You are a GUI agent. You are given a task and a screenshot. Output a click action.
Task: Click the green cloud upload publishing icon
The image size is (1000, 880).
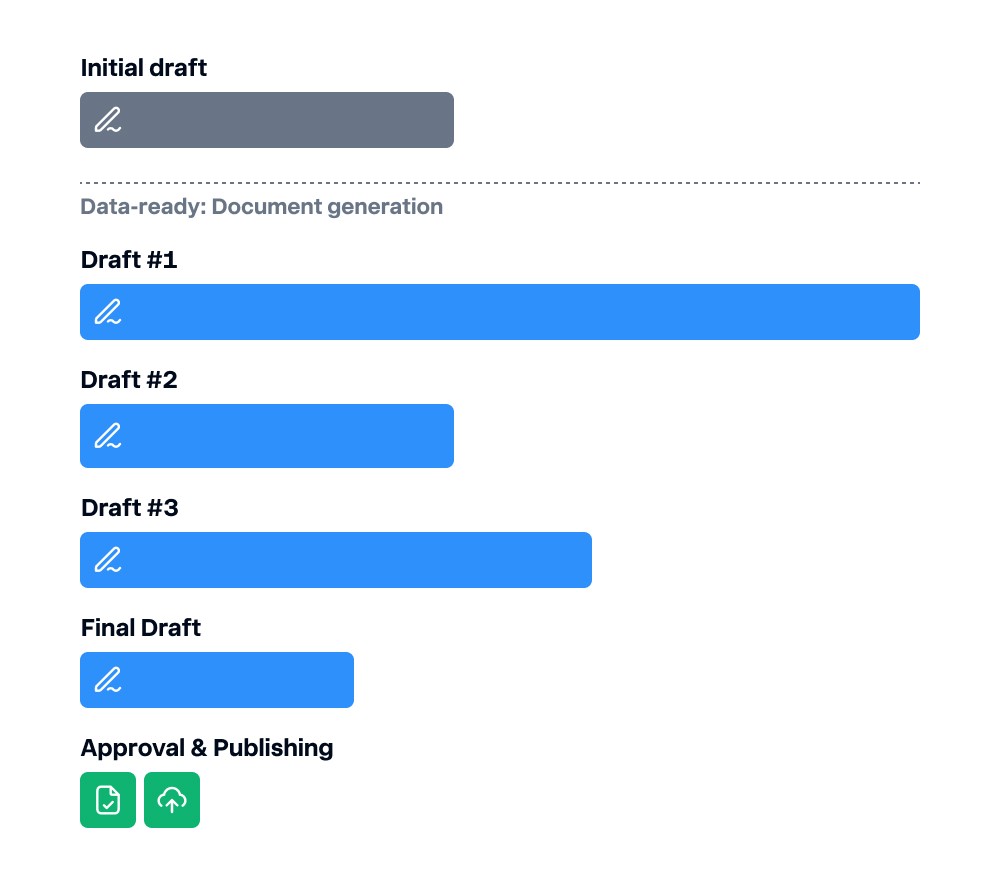coord(172,800)
